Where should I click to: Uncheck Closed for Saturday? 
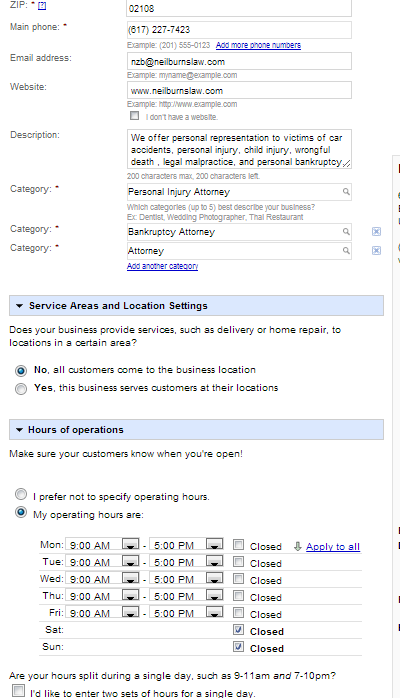click(238, 630)
